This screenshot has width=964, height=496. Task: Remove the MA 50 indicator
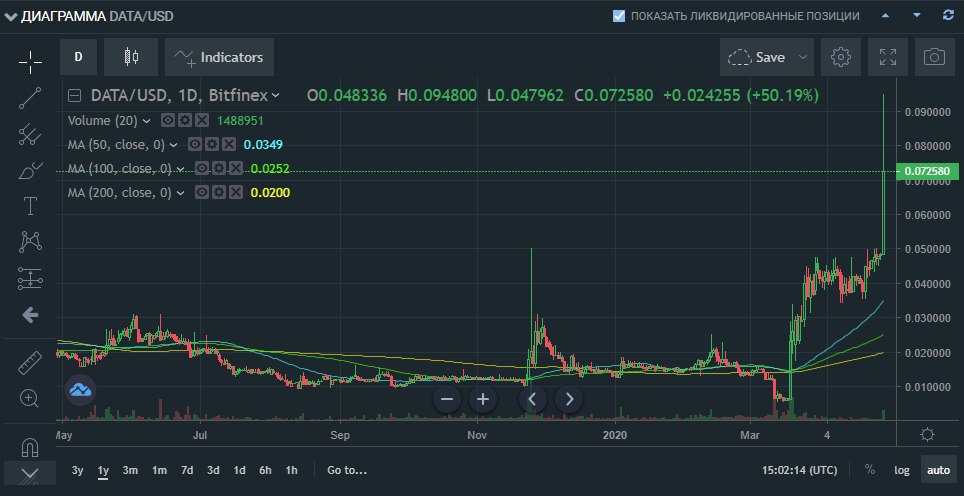pos(229,144)
